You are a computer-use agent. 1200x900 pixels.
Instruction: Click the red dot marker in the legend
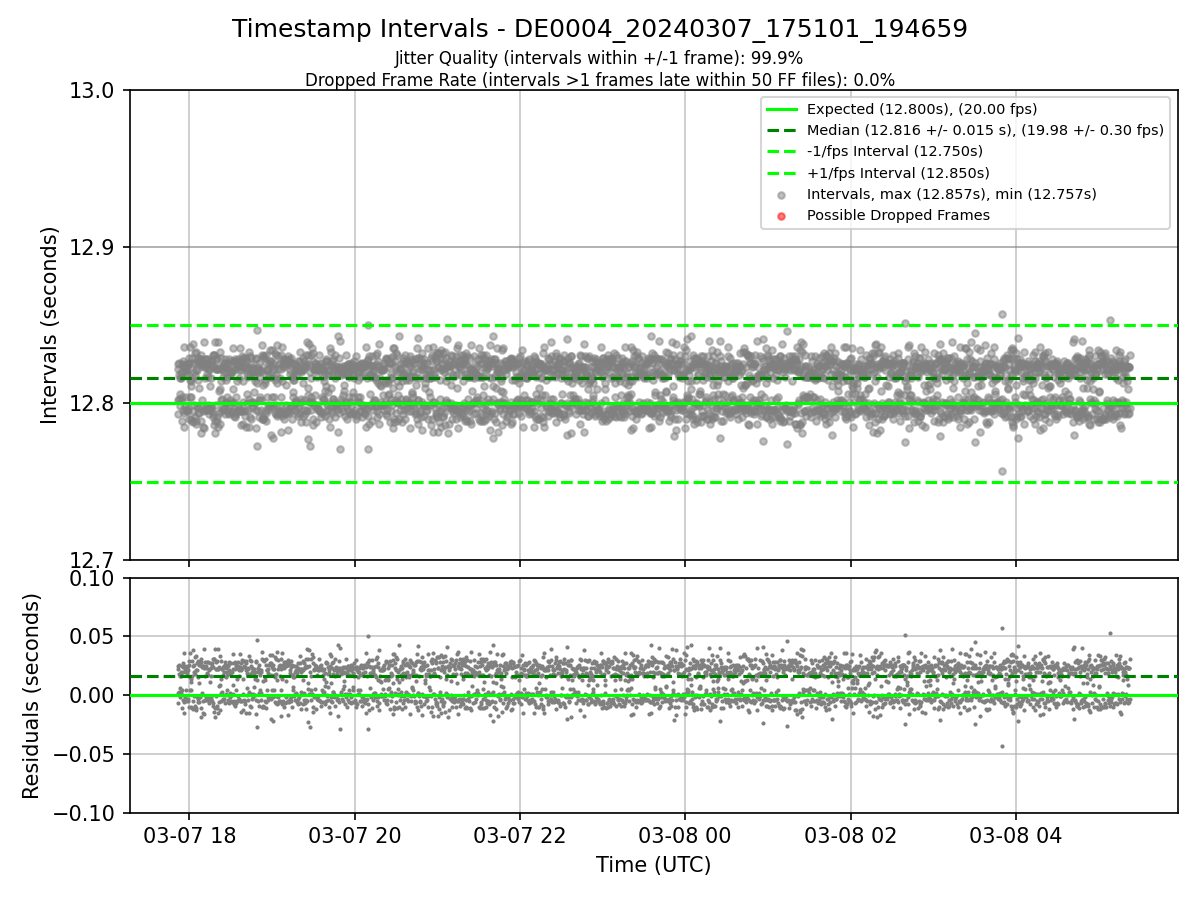coord(782,216)
